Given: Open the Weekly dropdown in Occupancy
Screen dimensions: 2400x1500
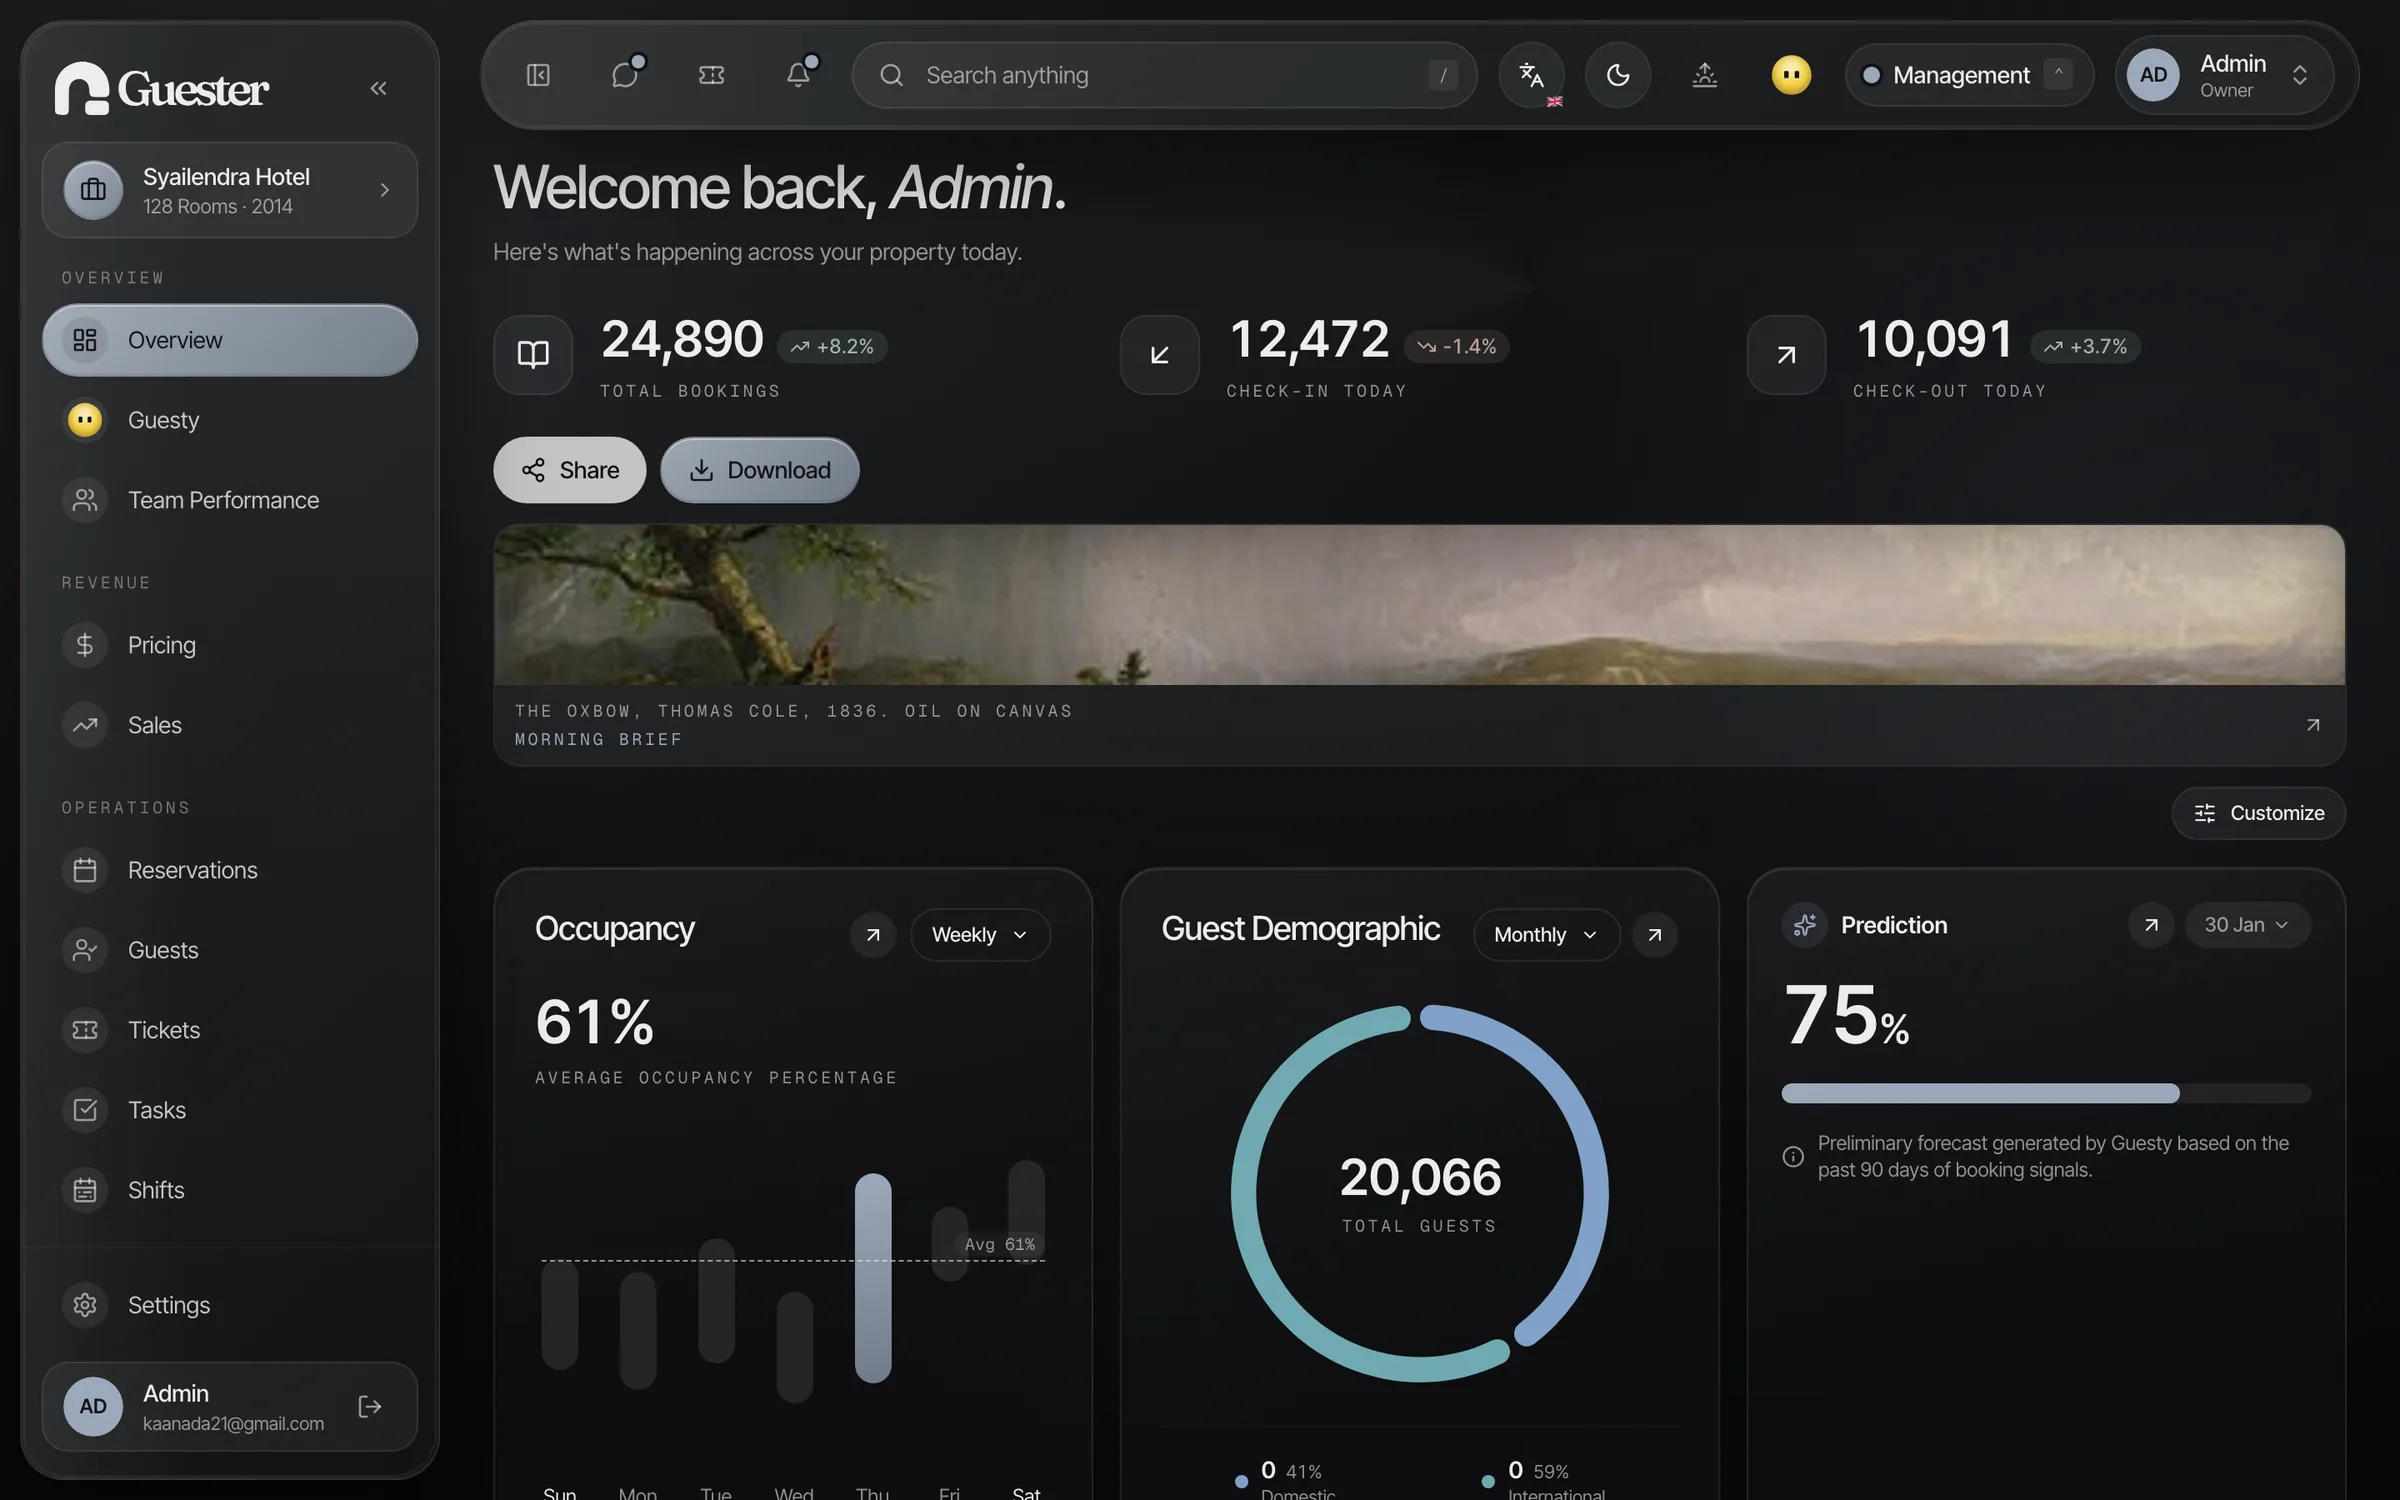Looking at the screenshot, I should coord(980,935).
